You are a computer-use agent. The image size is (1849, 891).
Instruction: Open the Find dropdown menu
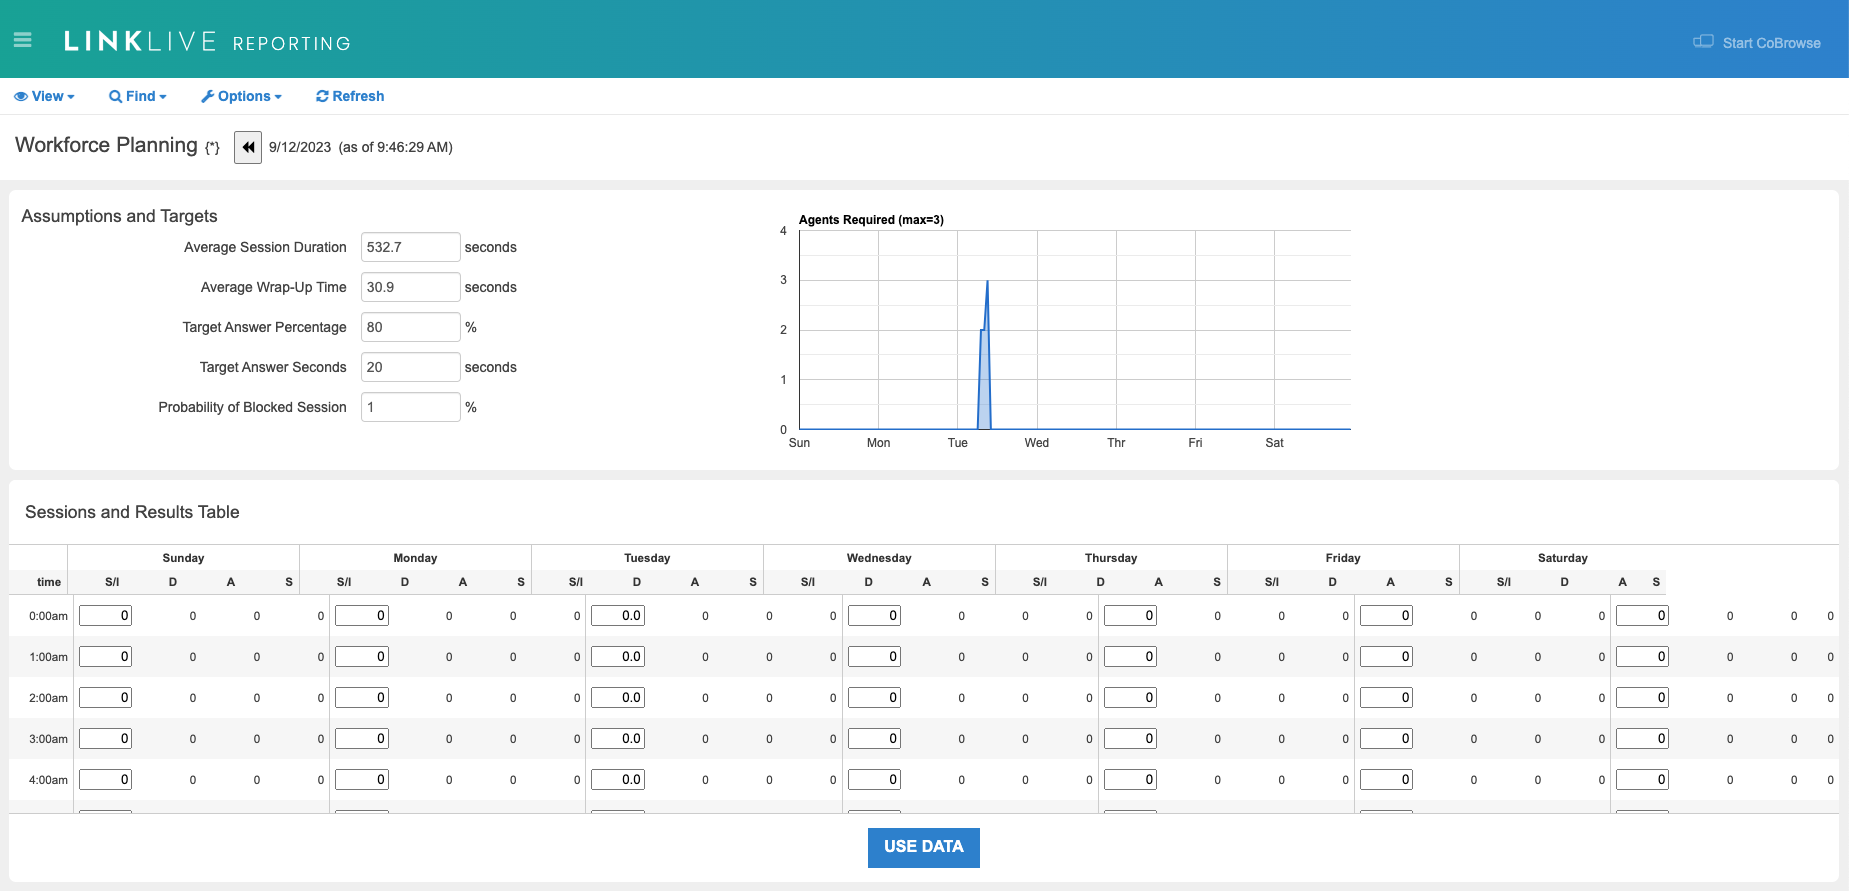coord(138,96)
